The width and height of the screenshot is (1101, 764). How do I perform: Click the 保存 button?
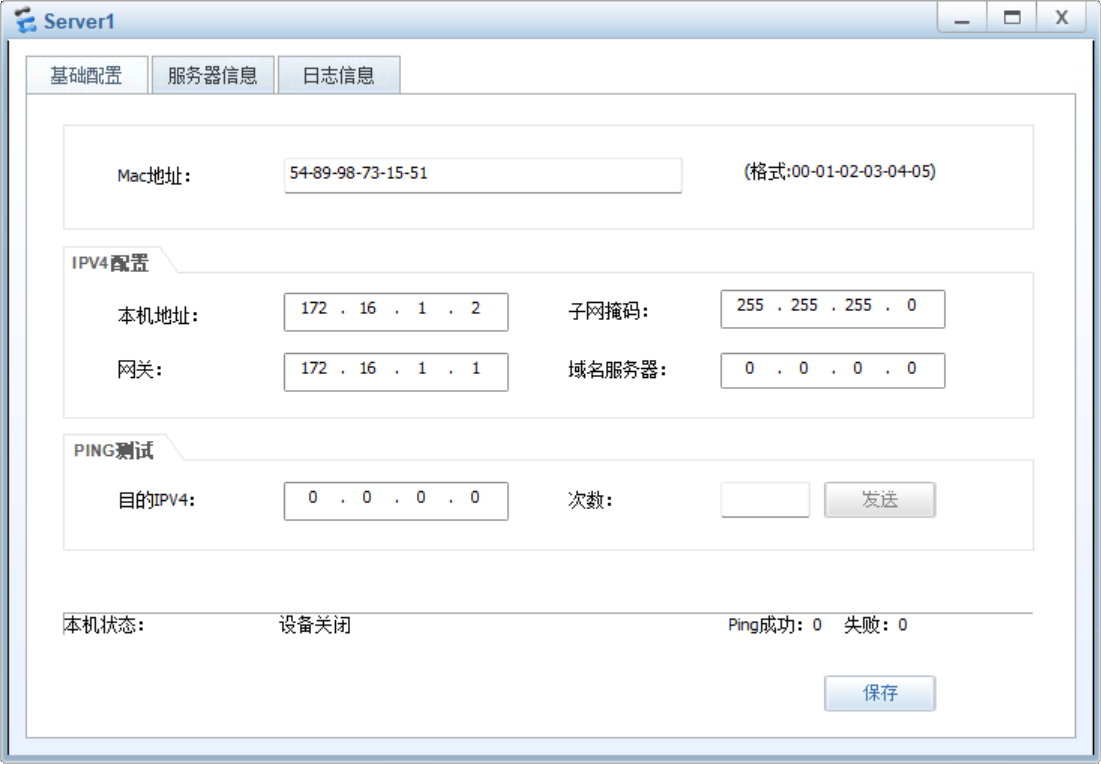[880, 693]
